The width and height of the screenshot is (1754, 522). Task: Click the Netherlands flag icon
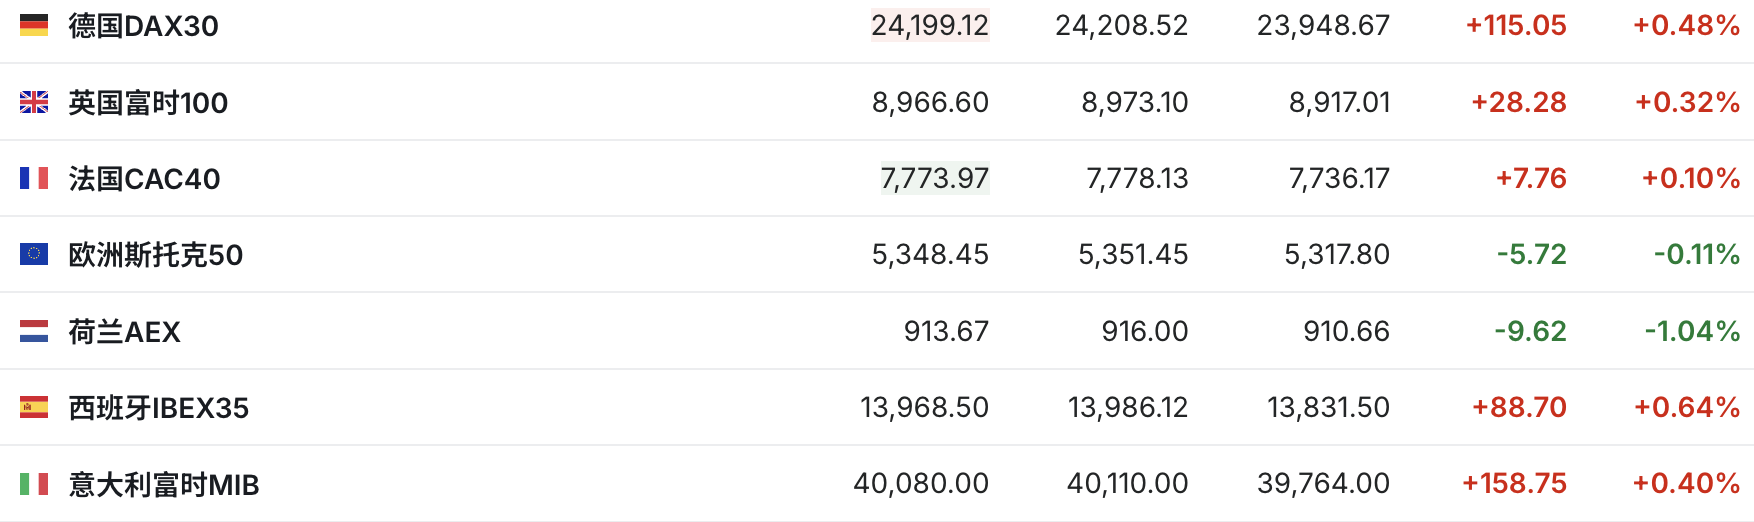coord(34,331)
